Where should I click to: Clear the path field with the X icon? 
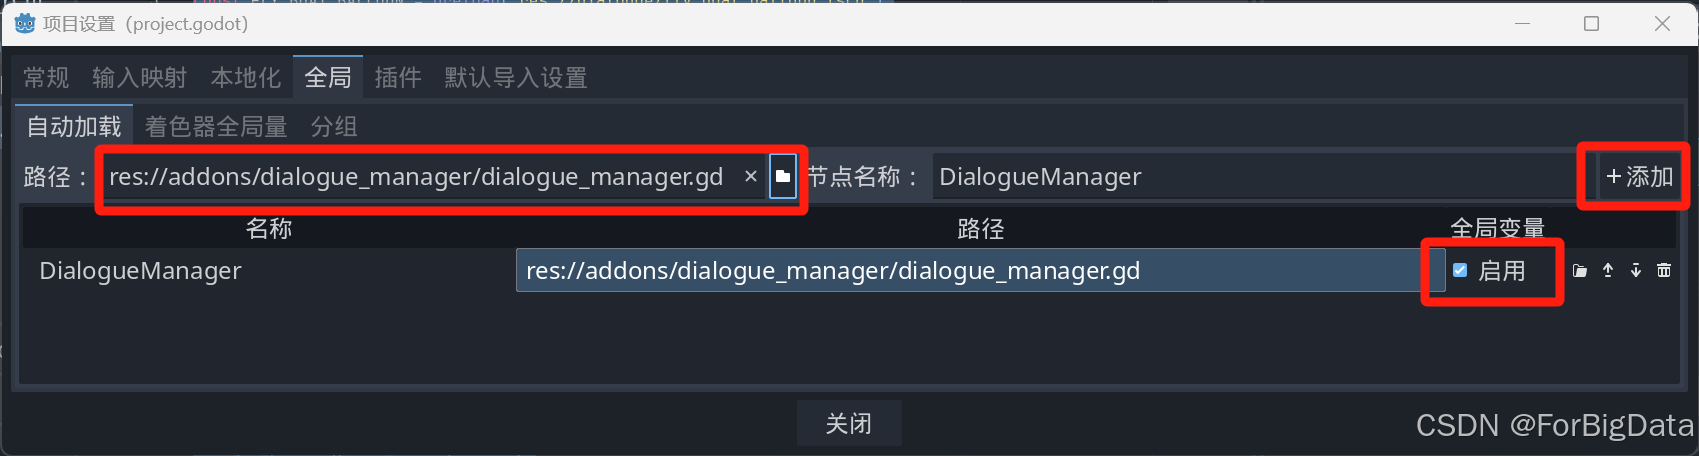(x=751, y=177)
